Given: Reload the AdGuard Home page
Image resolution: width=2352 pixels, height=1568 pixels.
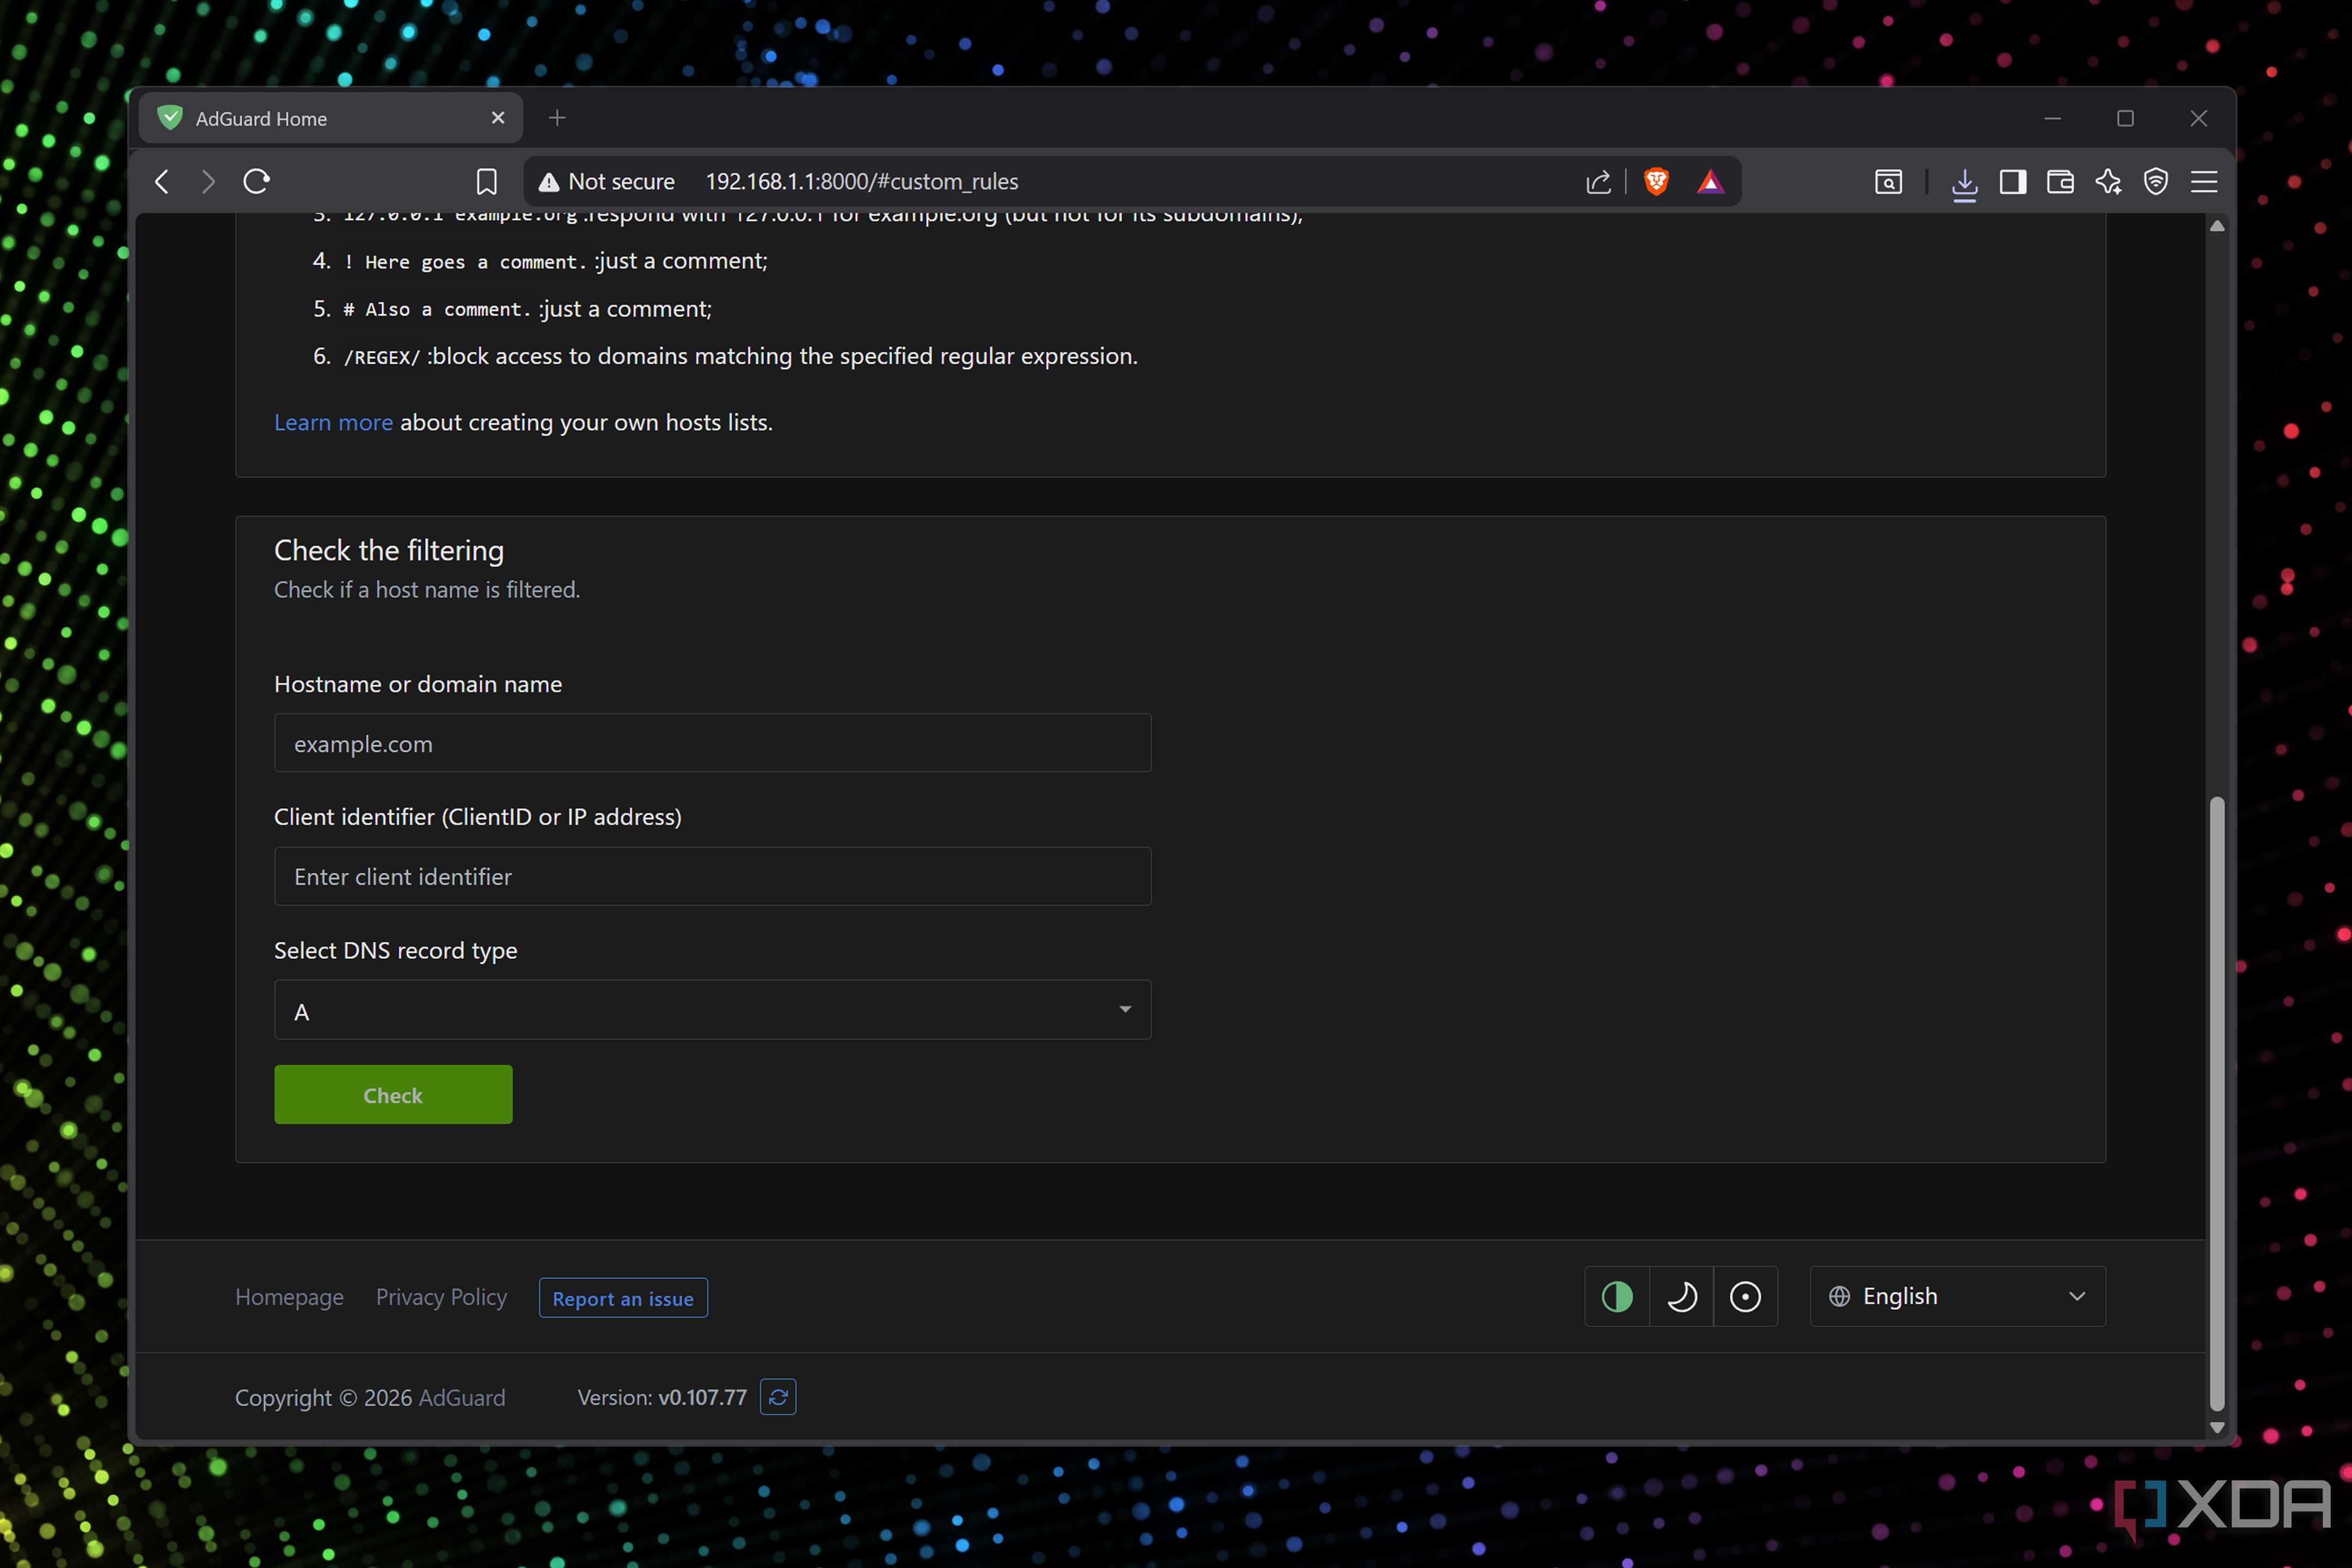Looking at the screenshot, I should click(x=257, y=181).
